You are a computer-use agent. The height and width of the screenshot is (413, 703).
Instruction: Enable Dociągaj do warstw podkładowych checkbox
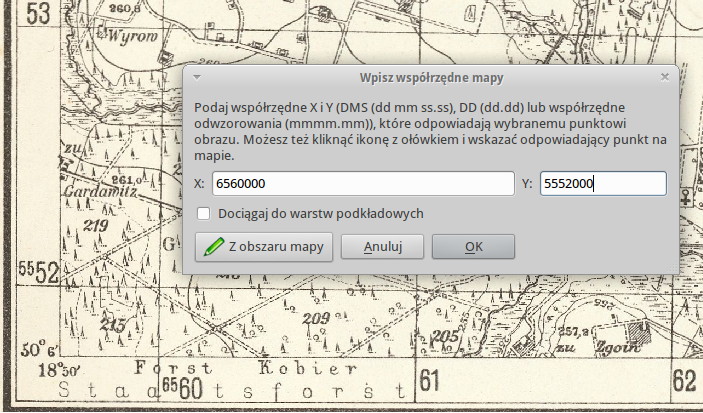click(204, 213)
